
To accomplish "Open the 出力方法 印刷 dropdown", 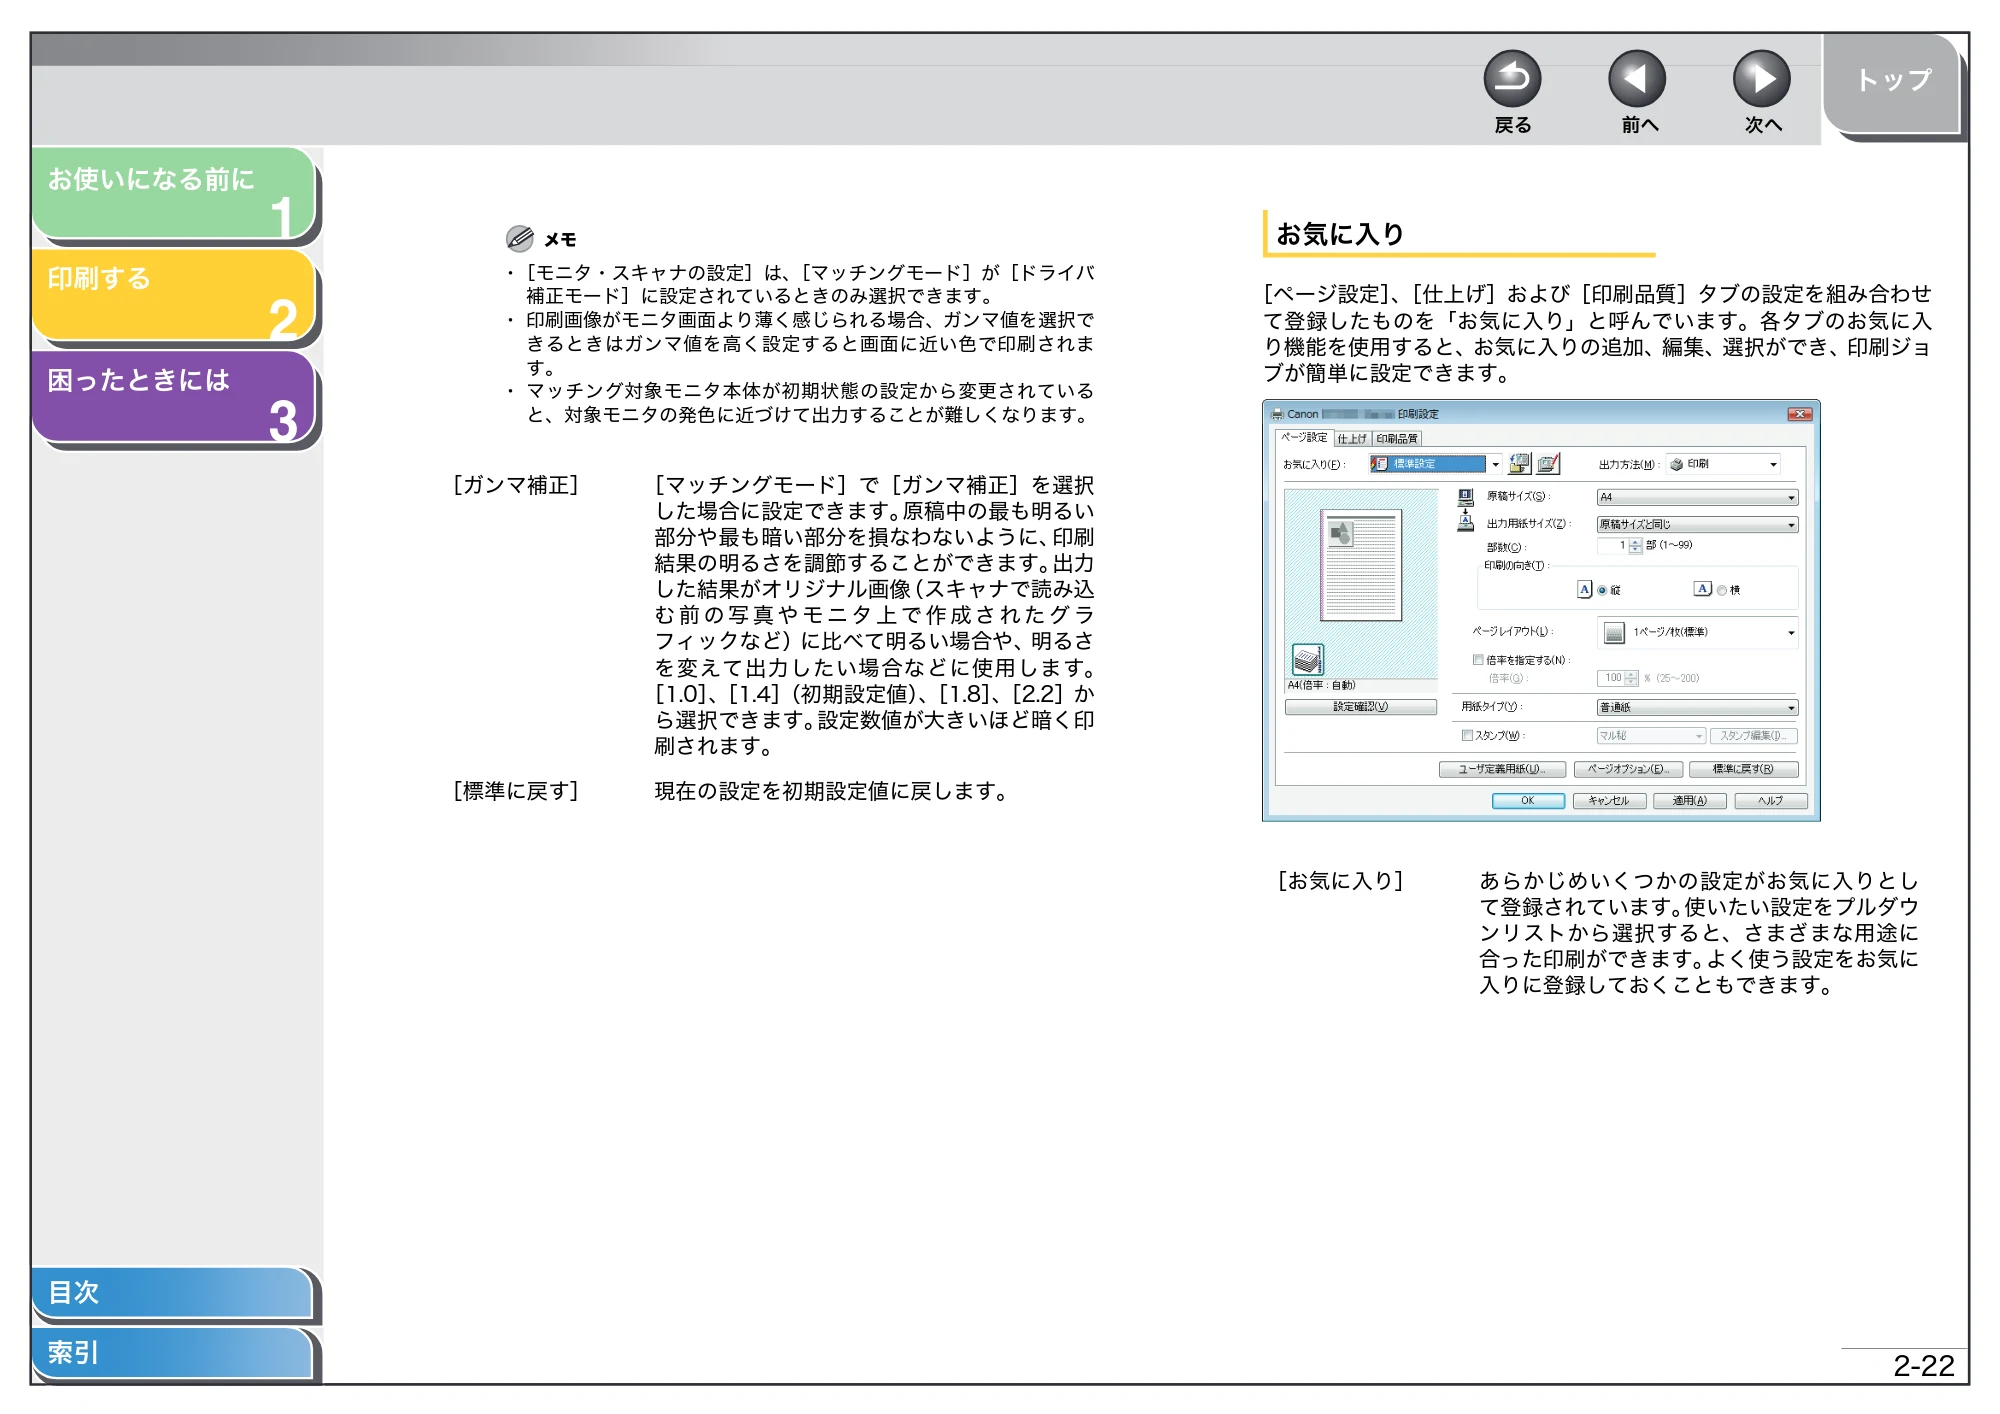I will point(1723,464).
